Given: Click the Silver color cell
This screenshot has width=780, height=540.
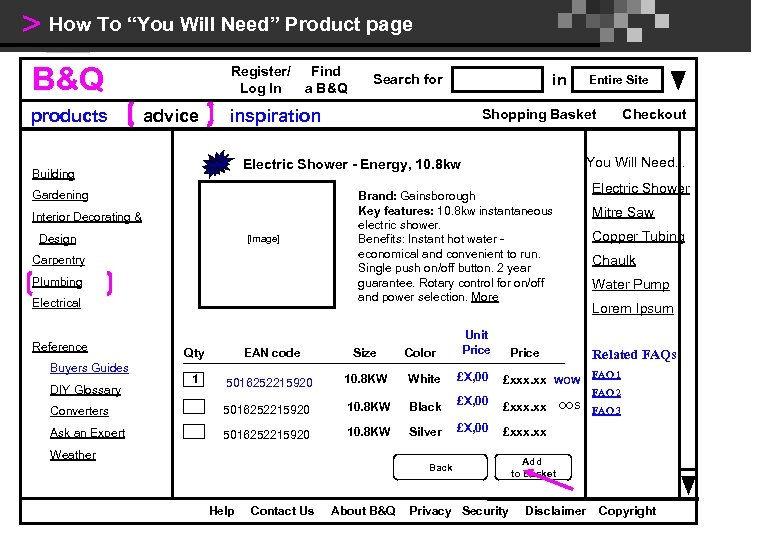Looking at the screenshot, I should tap(425, 432).
